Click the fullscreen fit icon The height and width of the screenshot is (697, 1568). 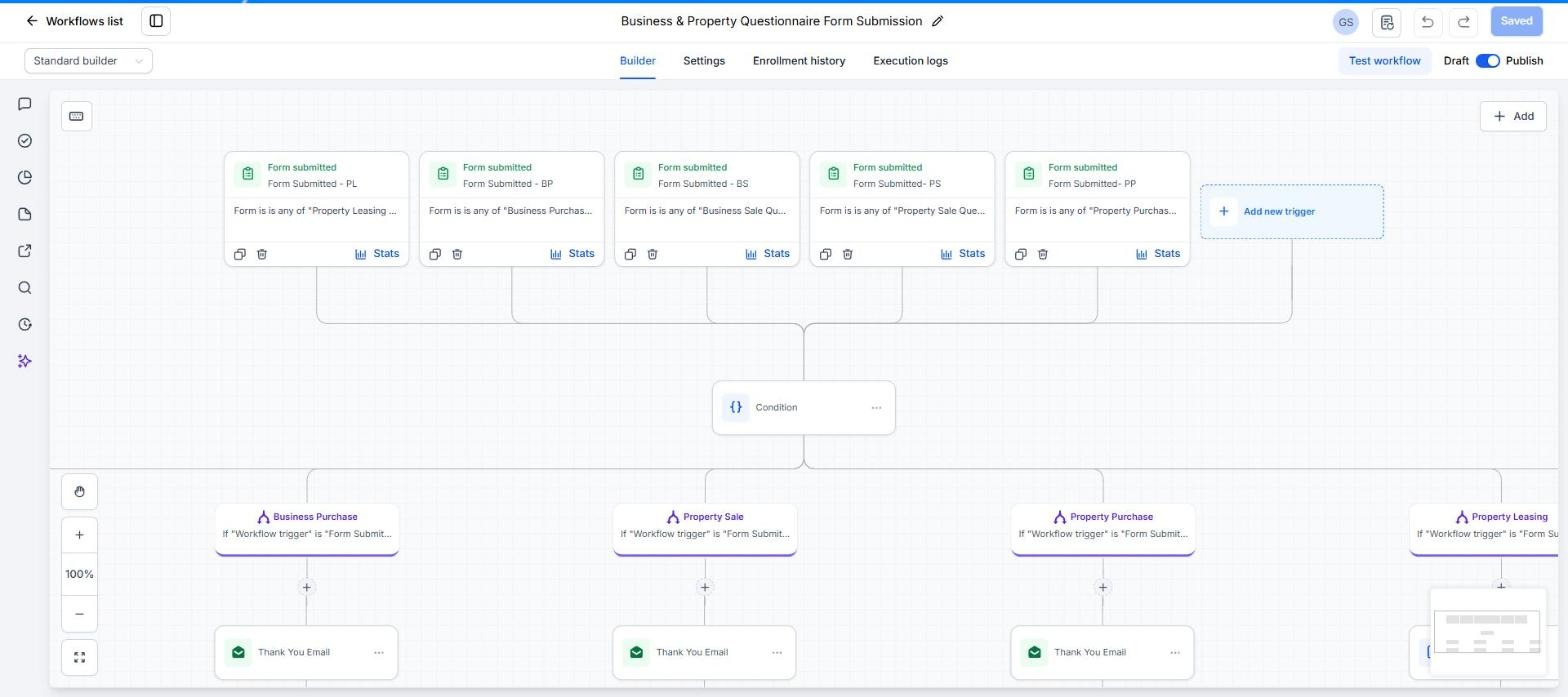(x=80, y=658)
